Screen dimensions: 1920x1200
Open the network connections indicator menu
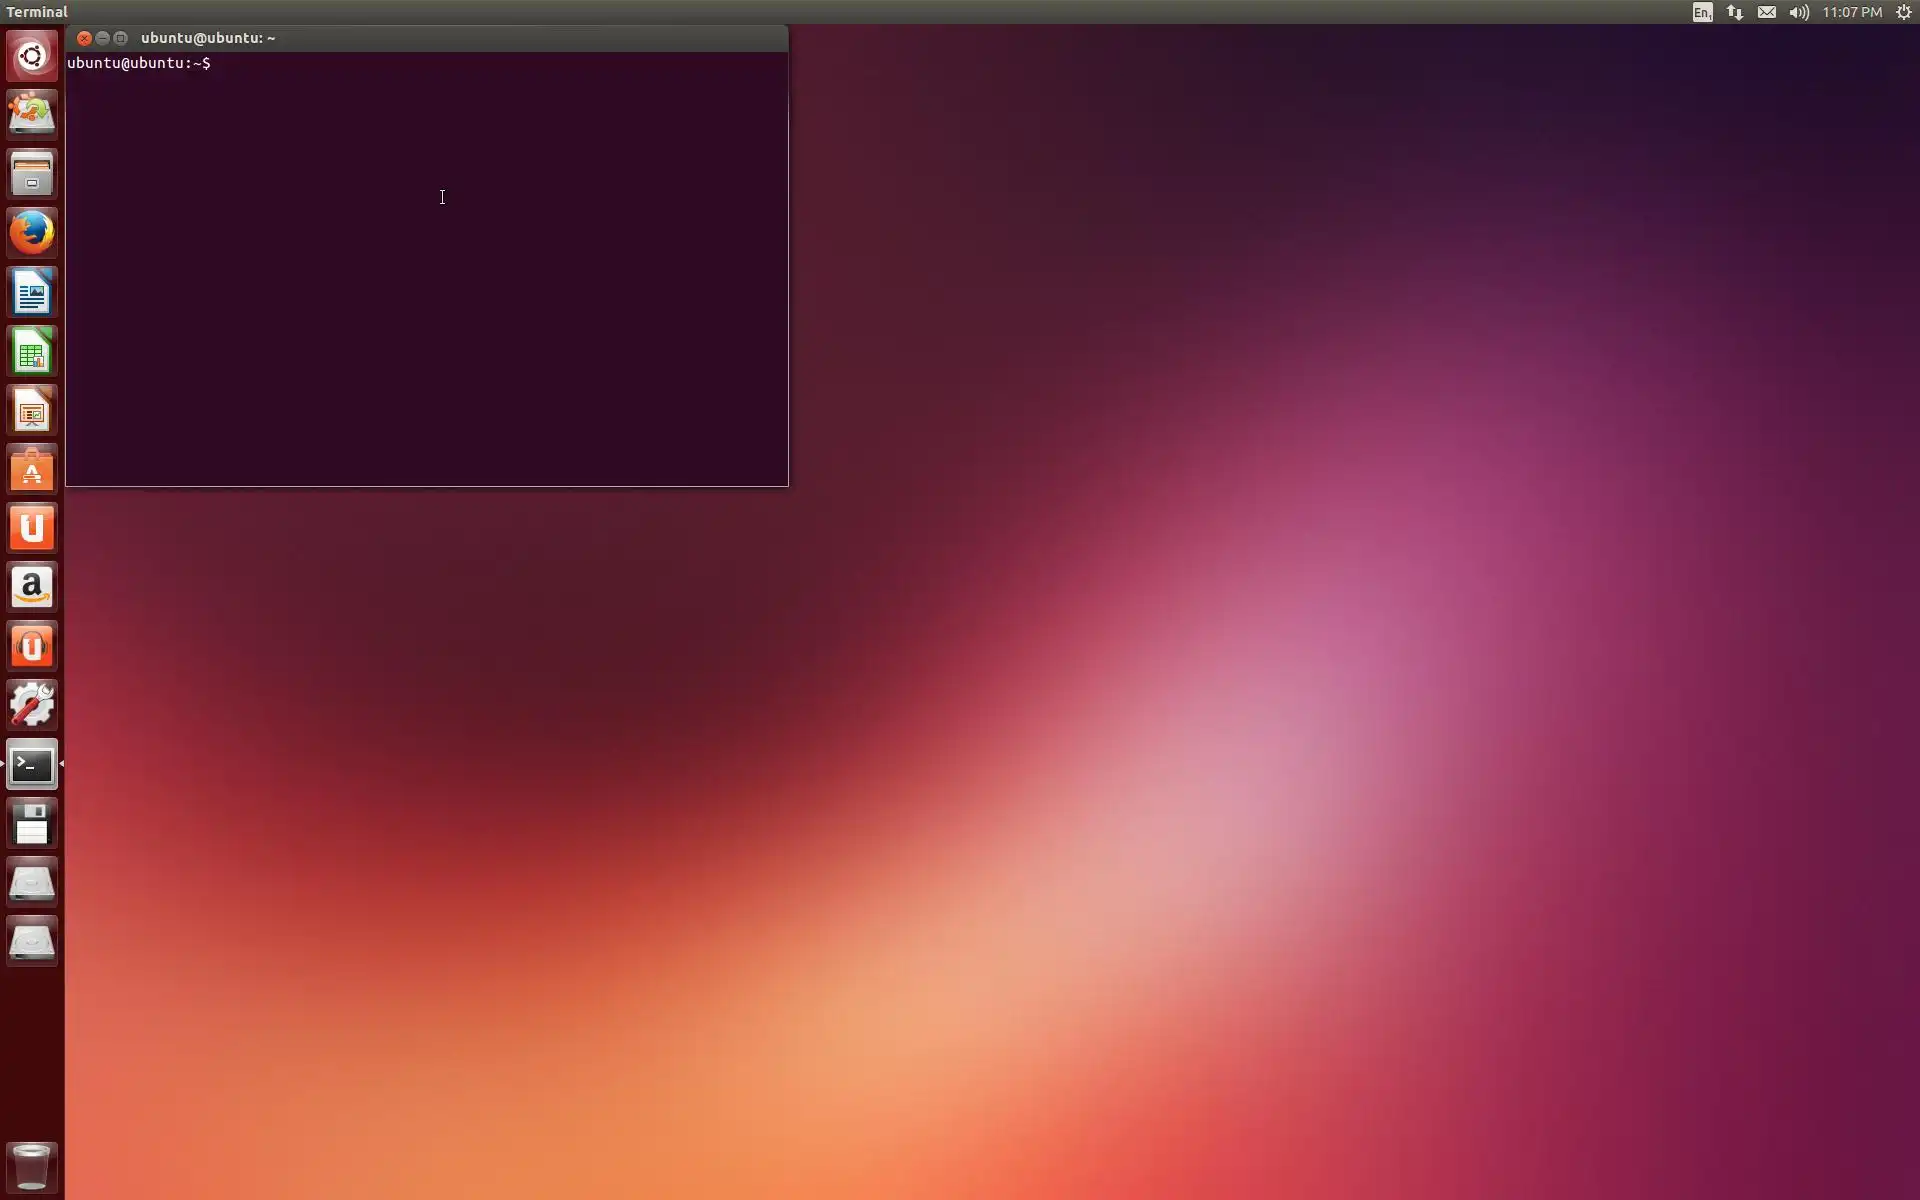(1735, 12)
